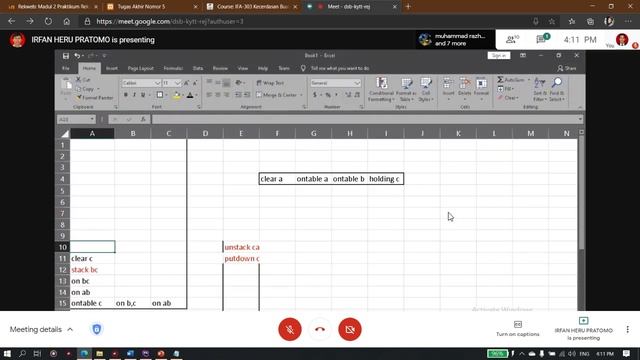
Task: Open the Data ribbon tab
Action: tap(198, 68)
